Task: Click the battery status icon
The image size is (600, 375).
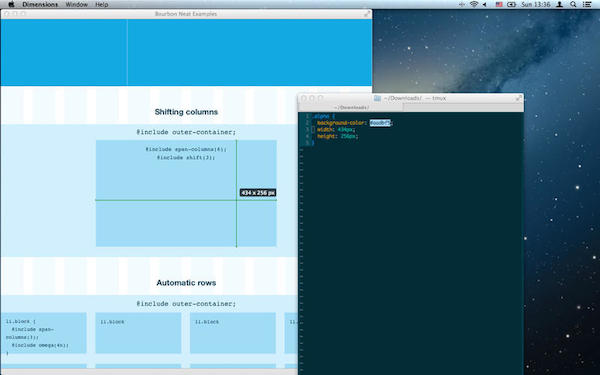Action: 511,5
